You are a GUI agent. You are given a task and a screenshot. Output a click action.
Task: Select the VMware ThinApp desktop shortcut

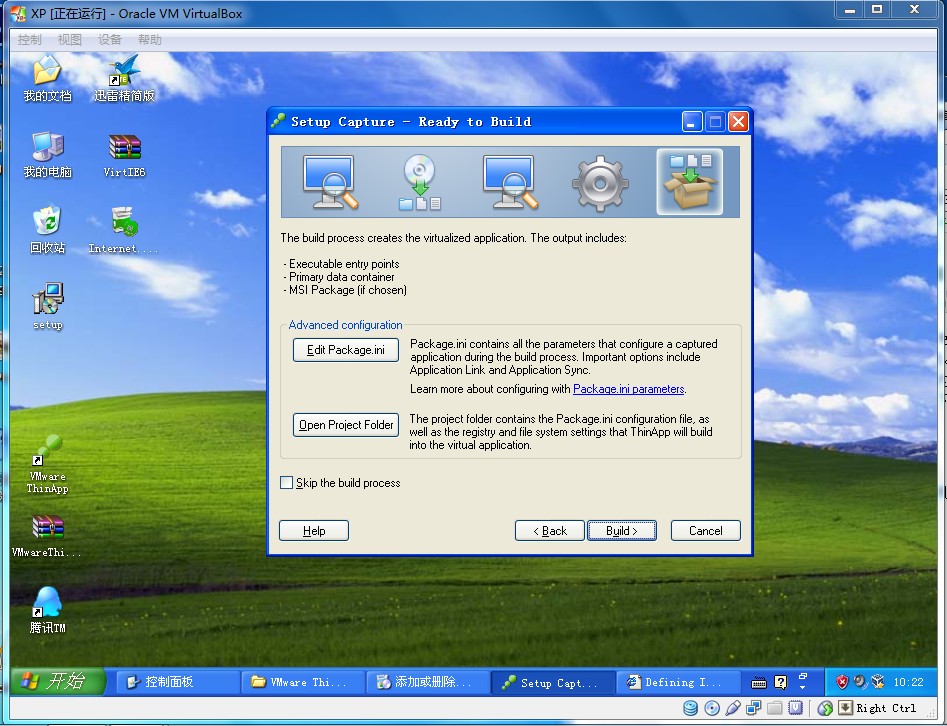[x=47, y=464]
